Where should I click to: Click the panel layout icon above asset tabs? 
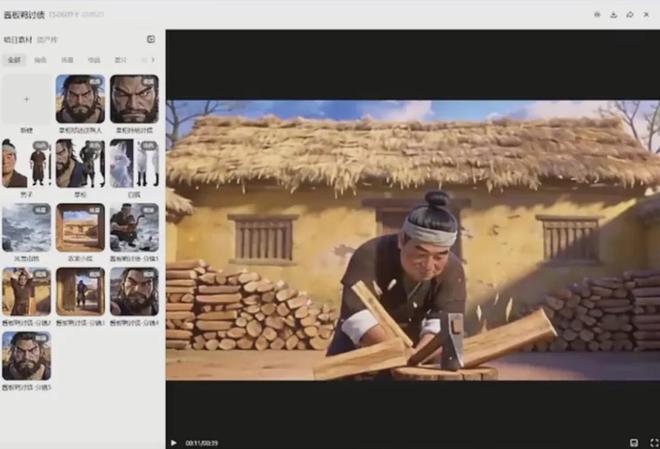click(x=151, y=39)
